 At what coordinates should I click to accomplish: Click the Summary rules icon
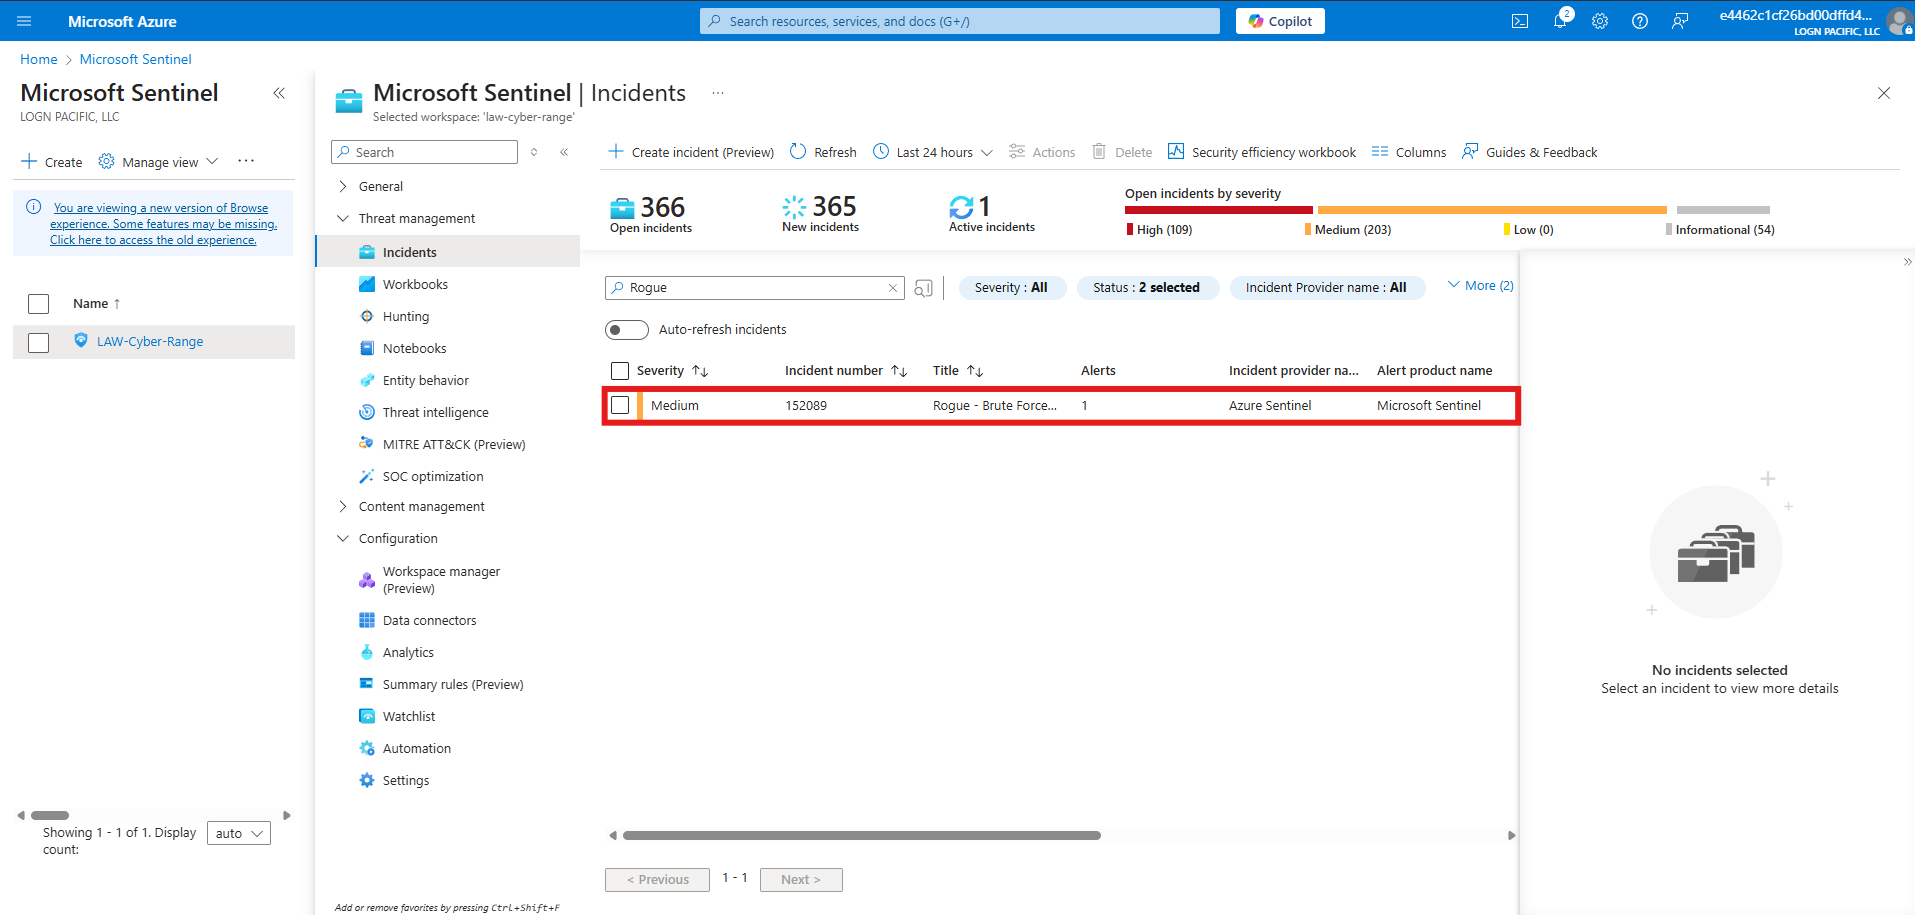coord(367,684)
